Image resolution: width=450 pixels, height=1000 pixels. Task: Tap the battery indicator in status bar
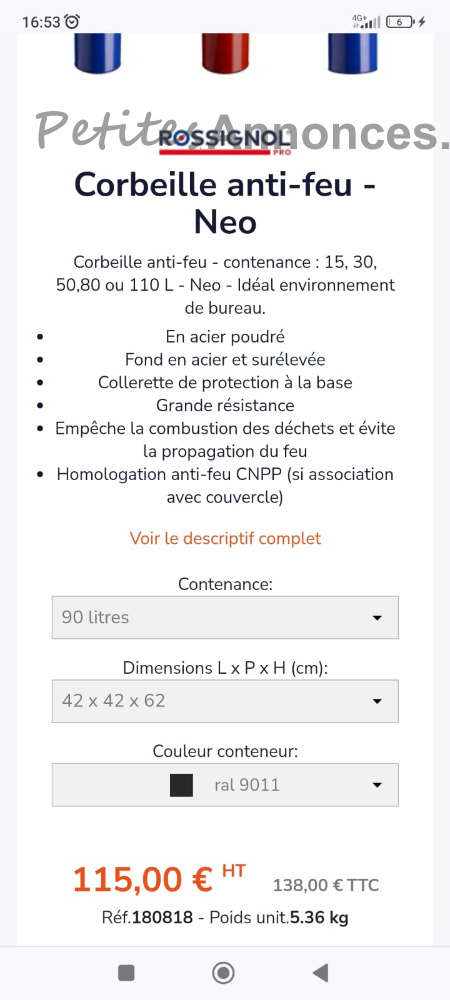click(x=400, y=22)
